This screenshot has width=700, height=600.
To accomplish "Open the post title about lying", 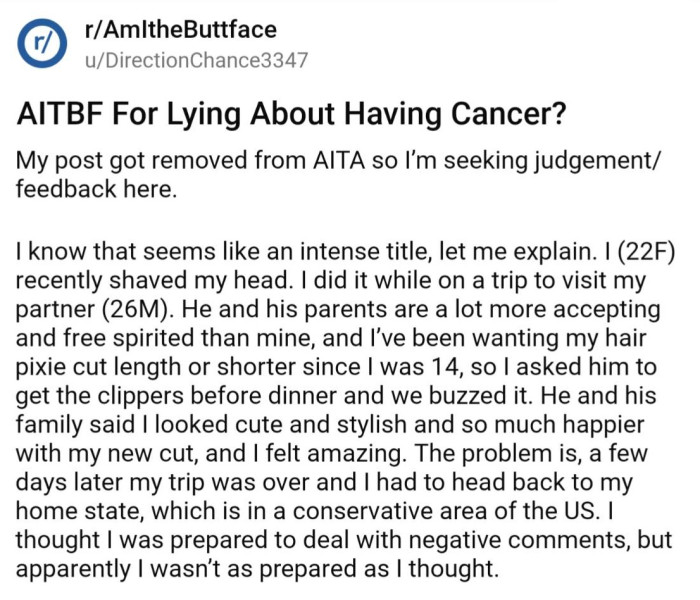I will [292, 114].
